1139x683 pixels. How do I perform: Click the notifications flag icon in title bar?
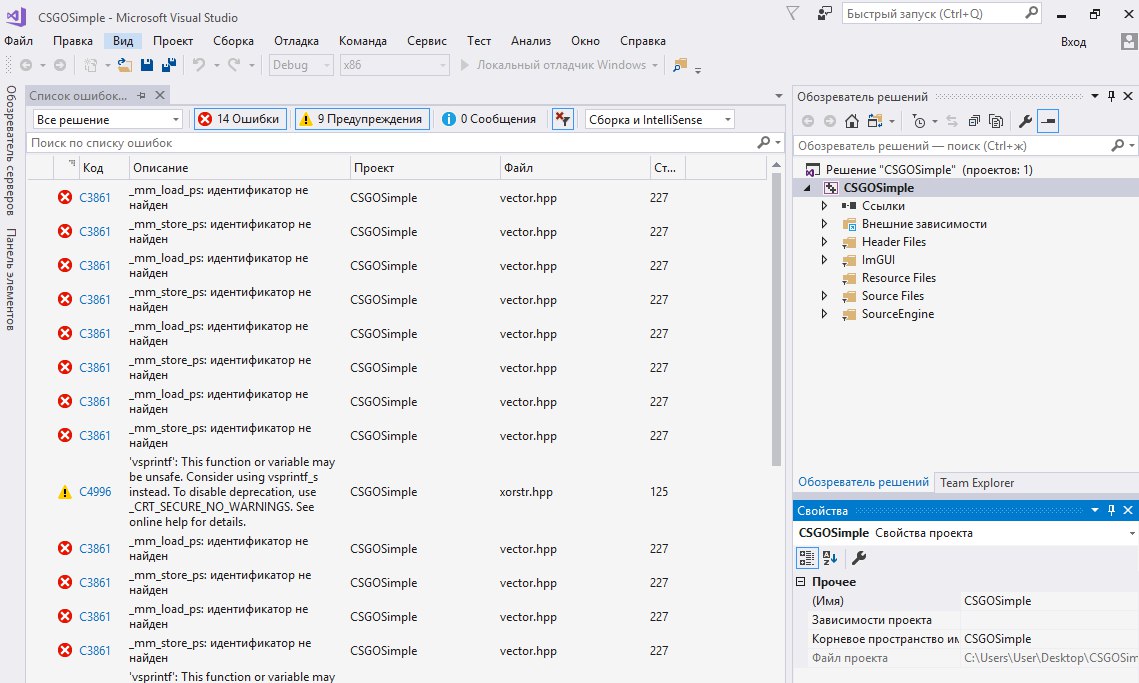tap(792, 14)
